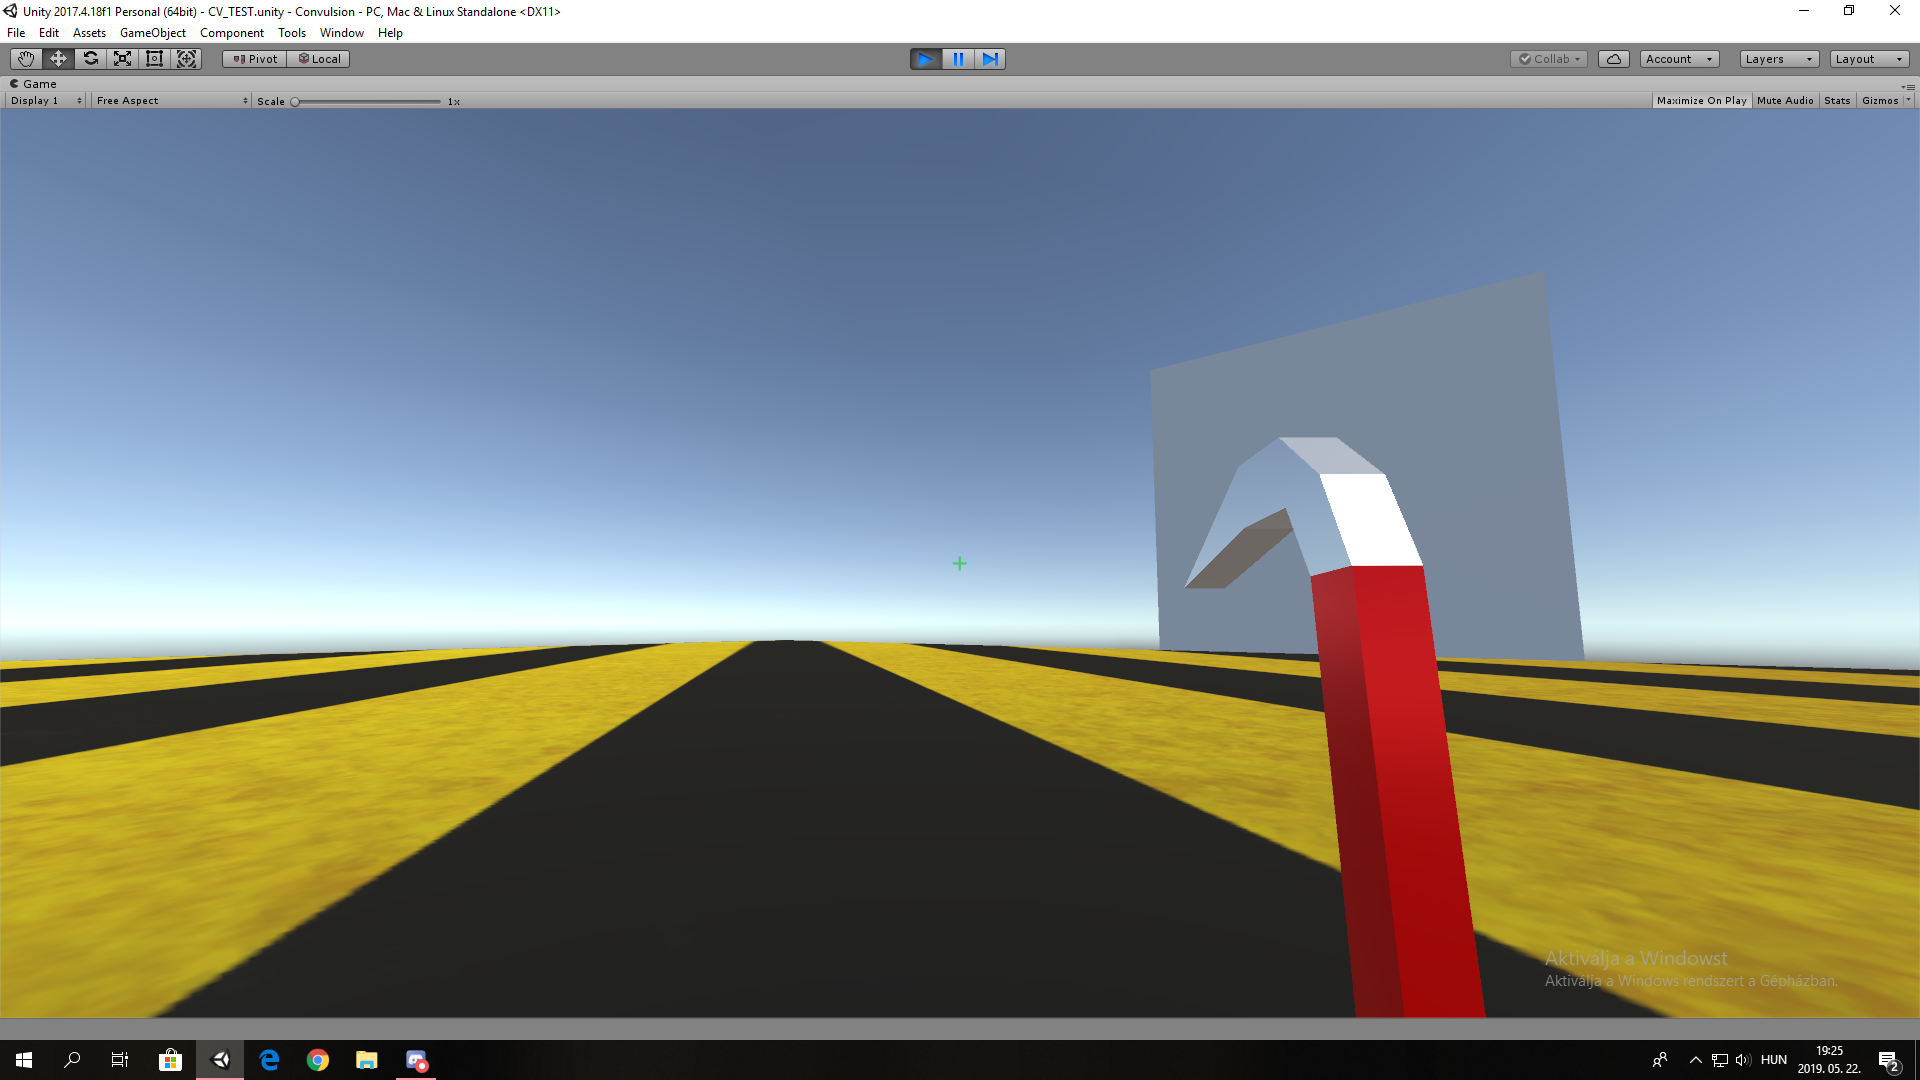Select the Game tab
The width and height of the screenshot is (1920, 1080).
[x=33, y=84]
